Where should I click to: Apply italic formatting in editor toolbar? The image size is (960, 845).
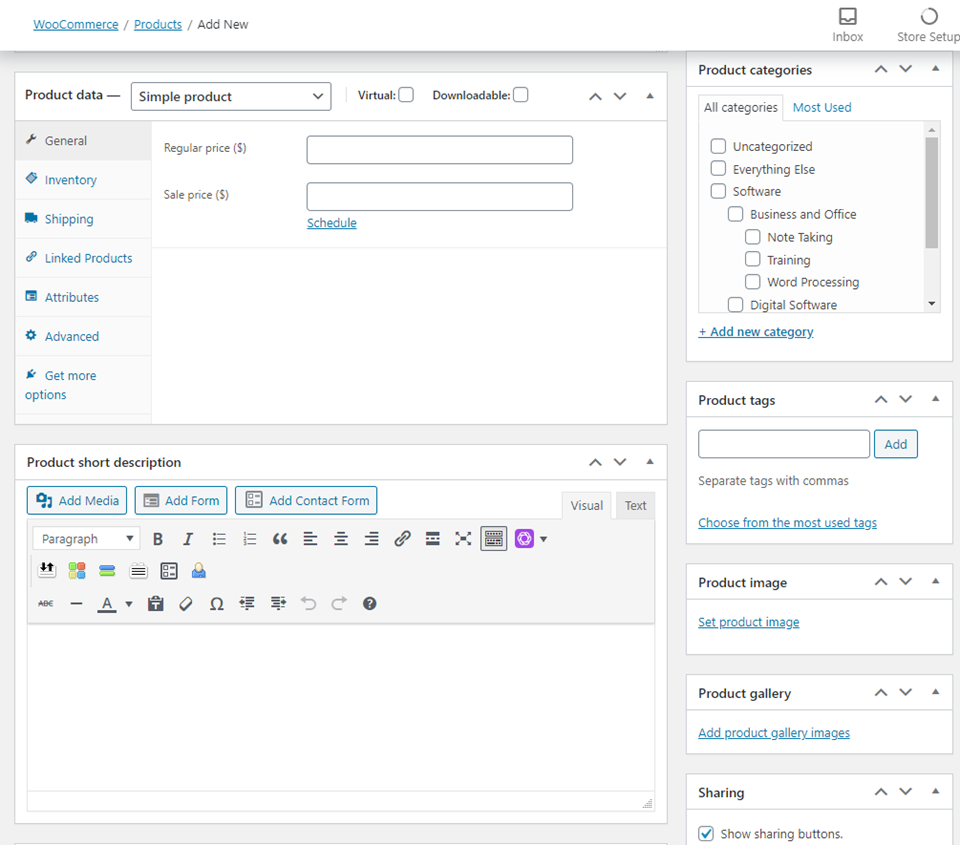coord(188,539)
